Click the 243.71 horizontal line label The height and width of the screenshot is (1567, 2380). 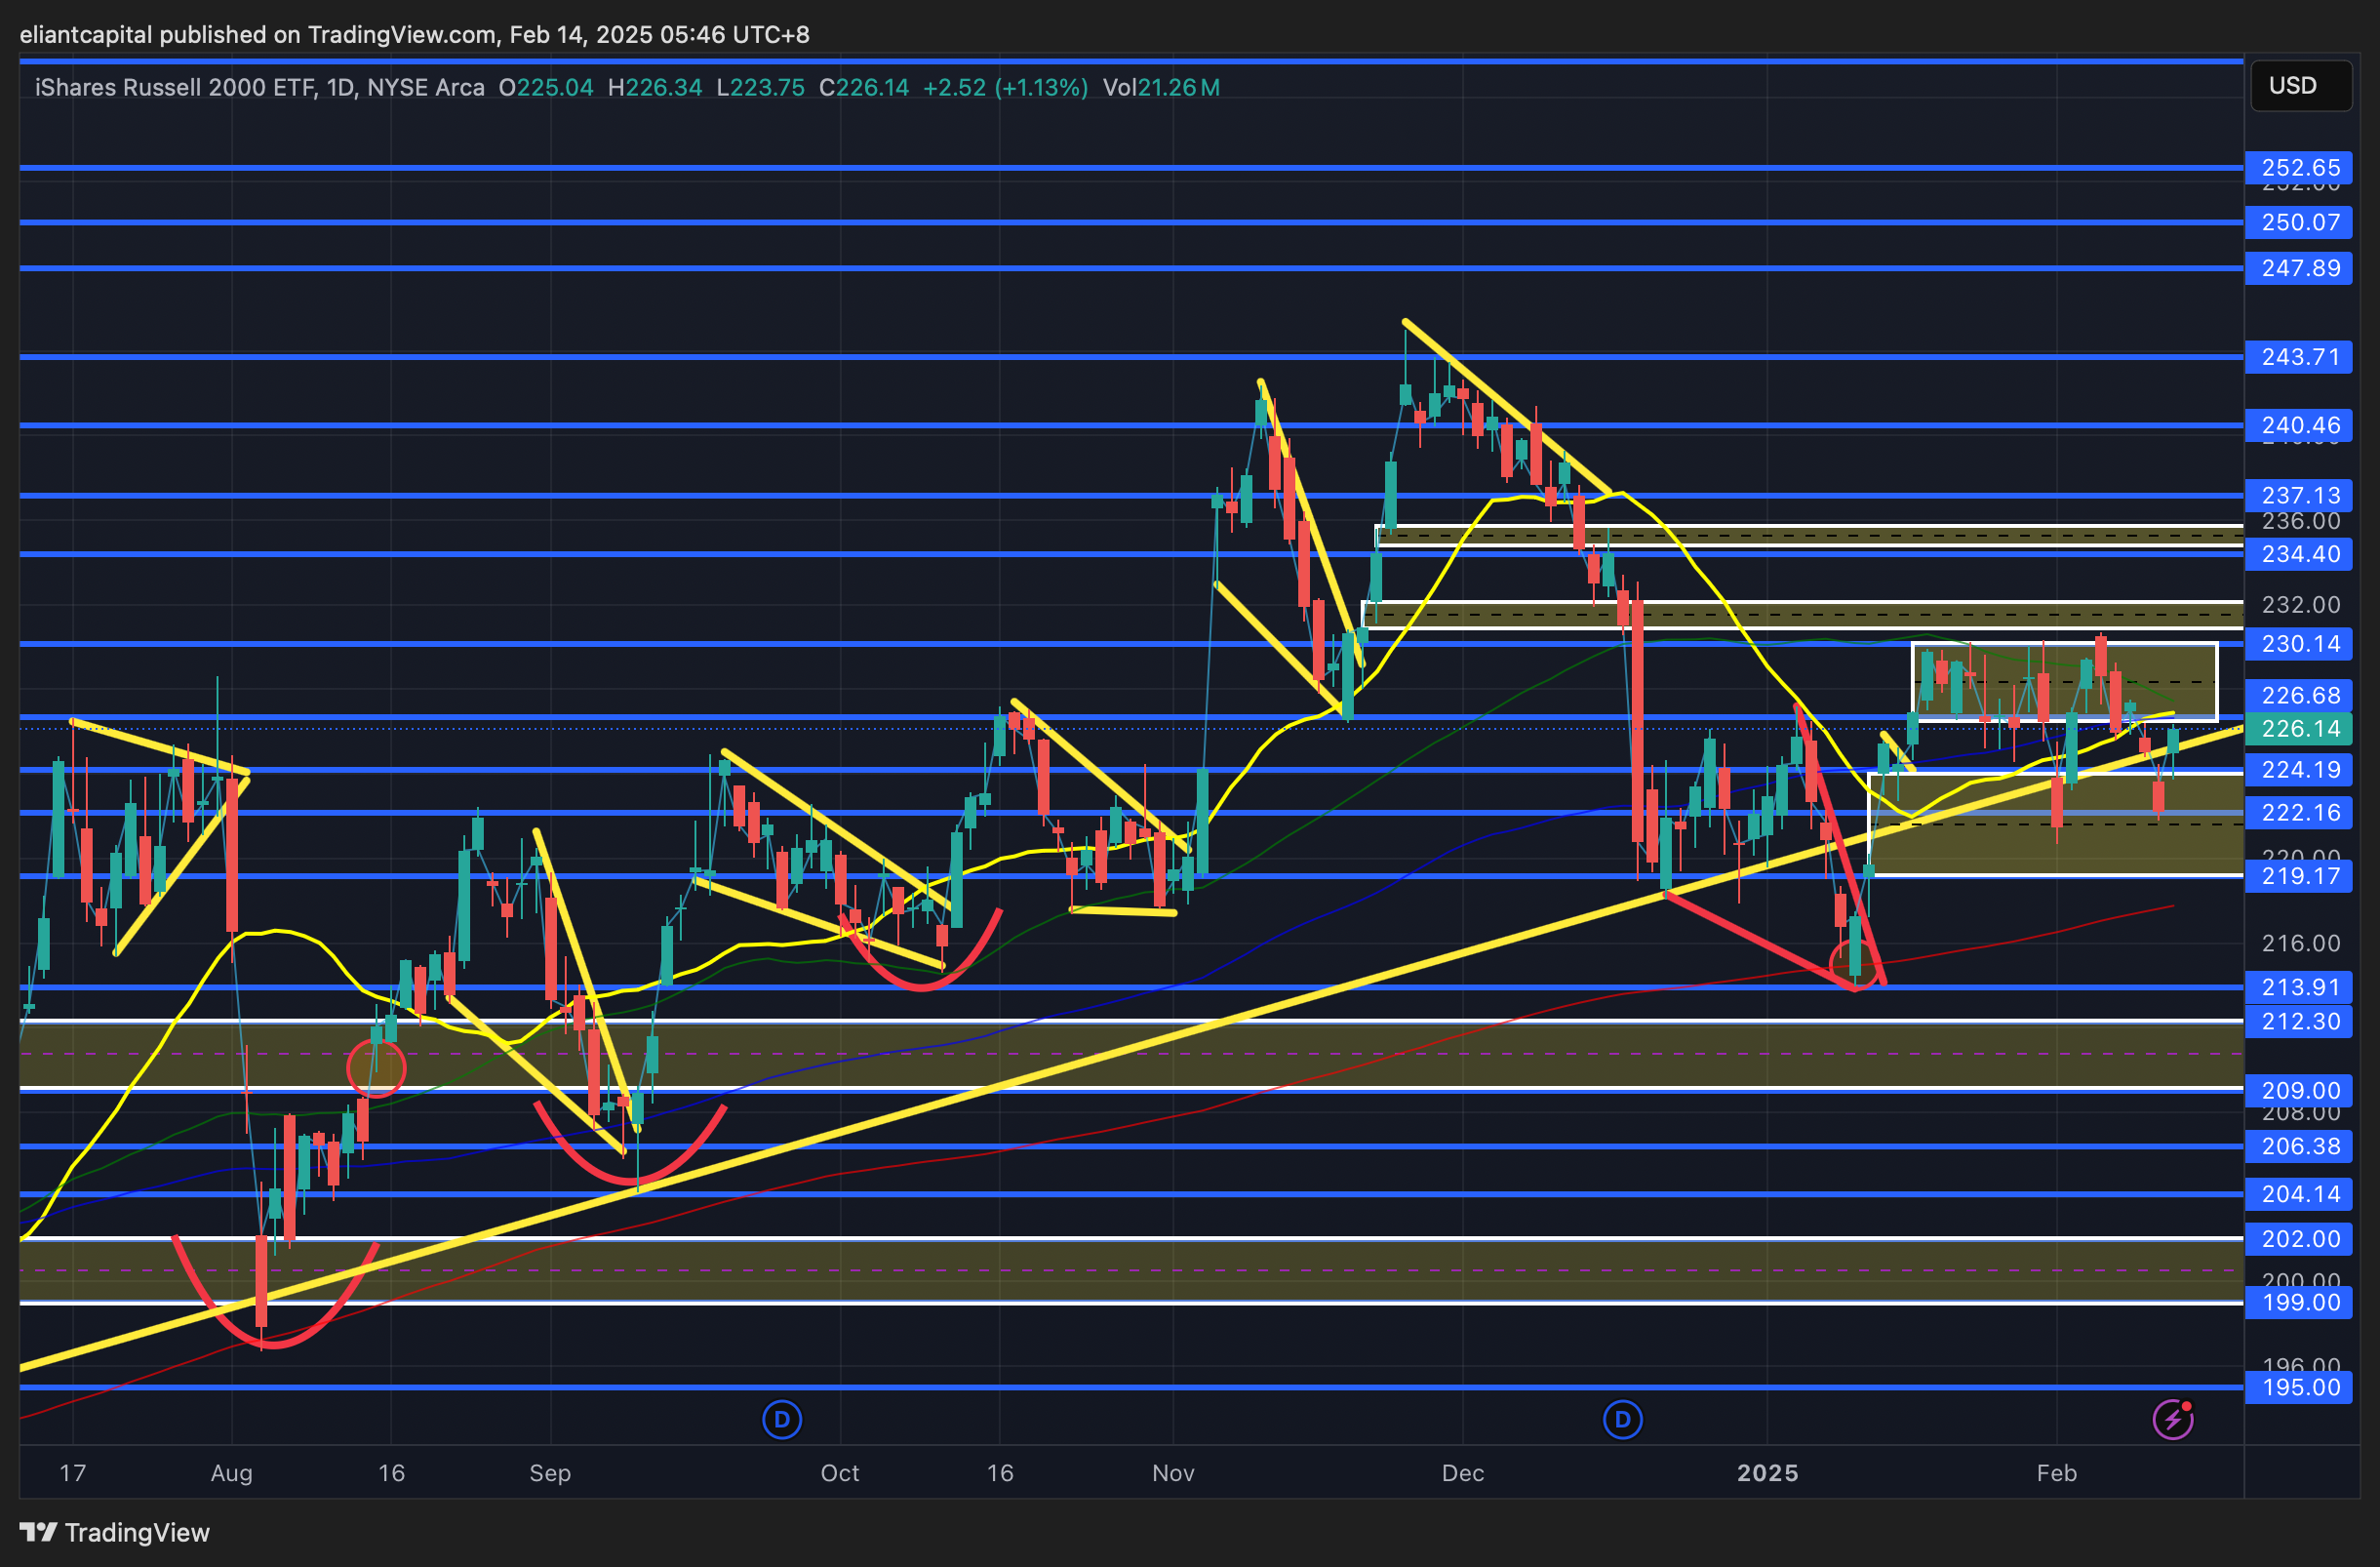pos(2300,357)
